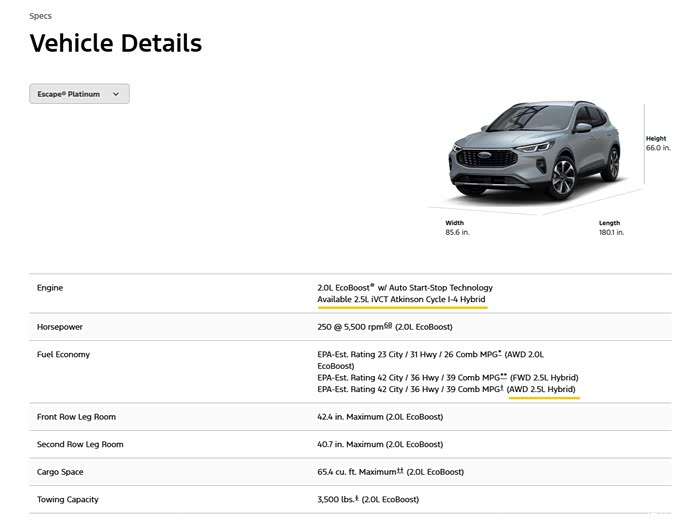Open double-asterisk footnote on FWD Hybrid MPG
Screen dimensions: 700x525
(502, 377)
